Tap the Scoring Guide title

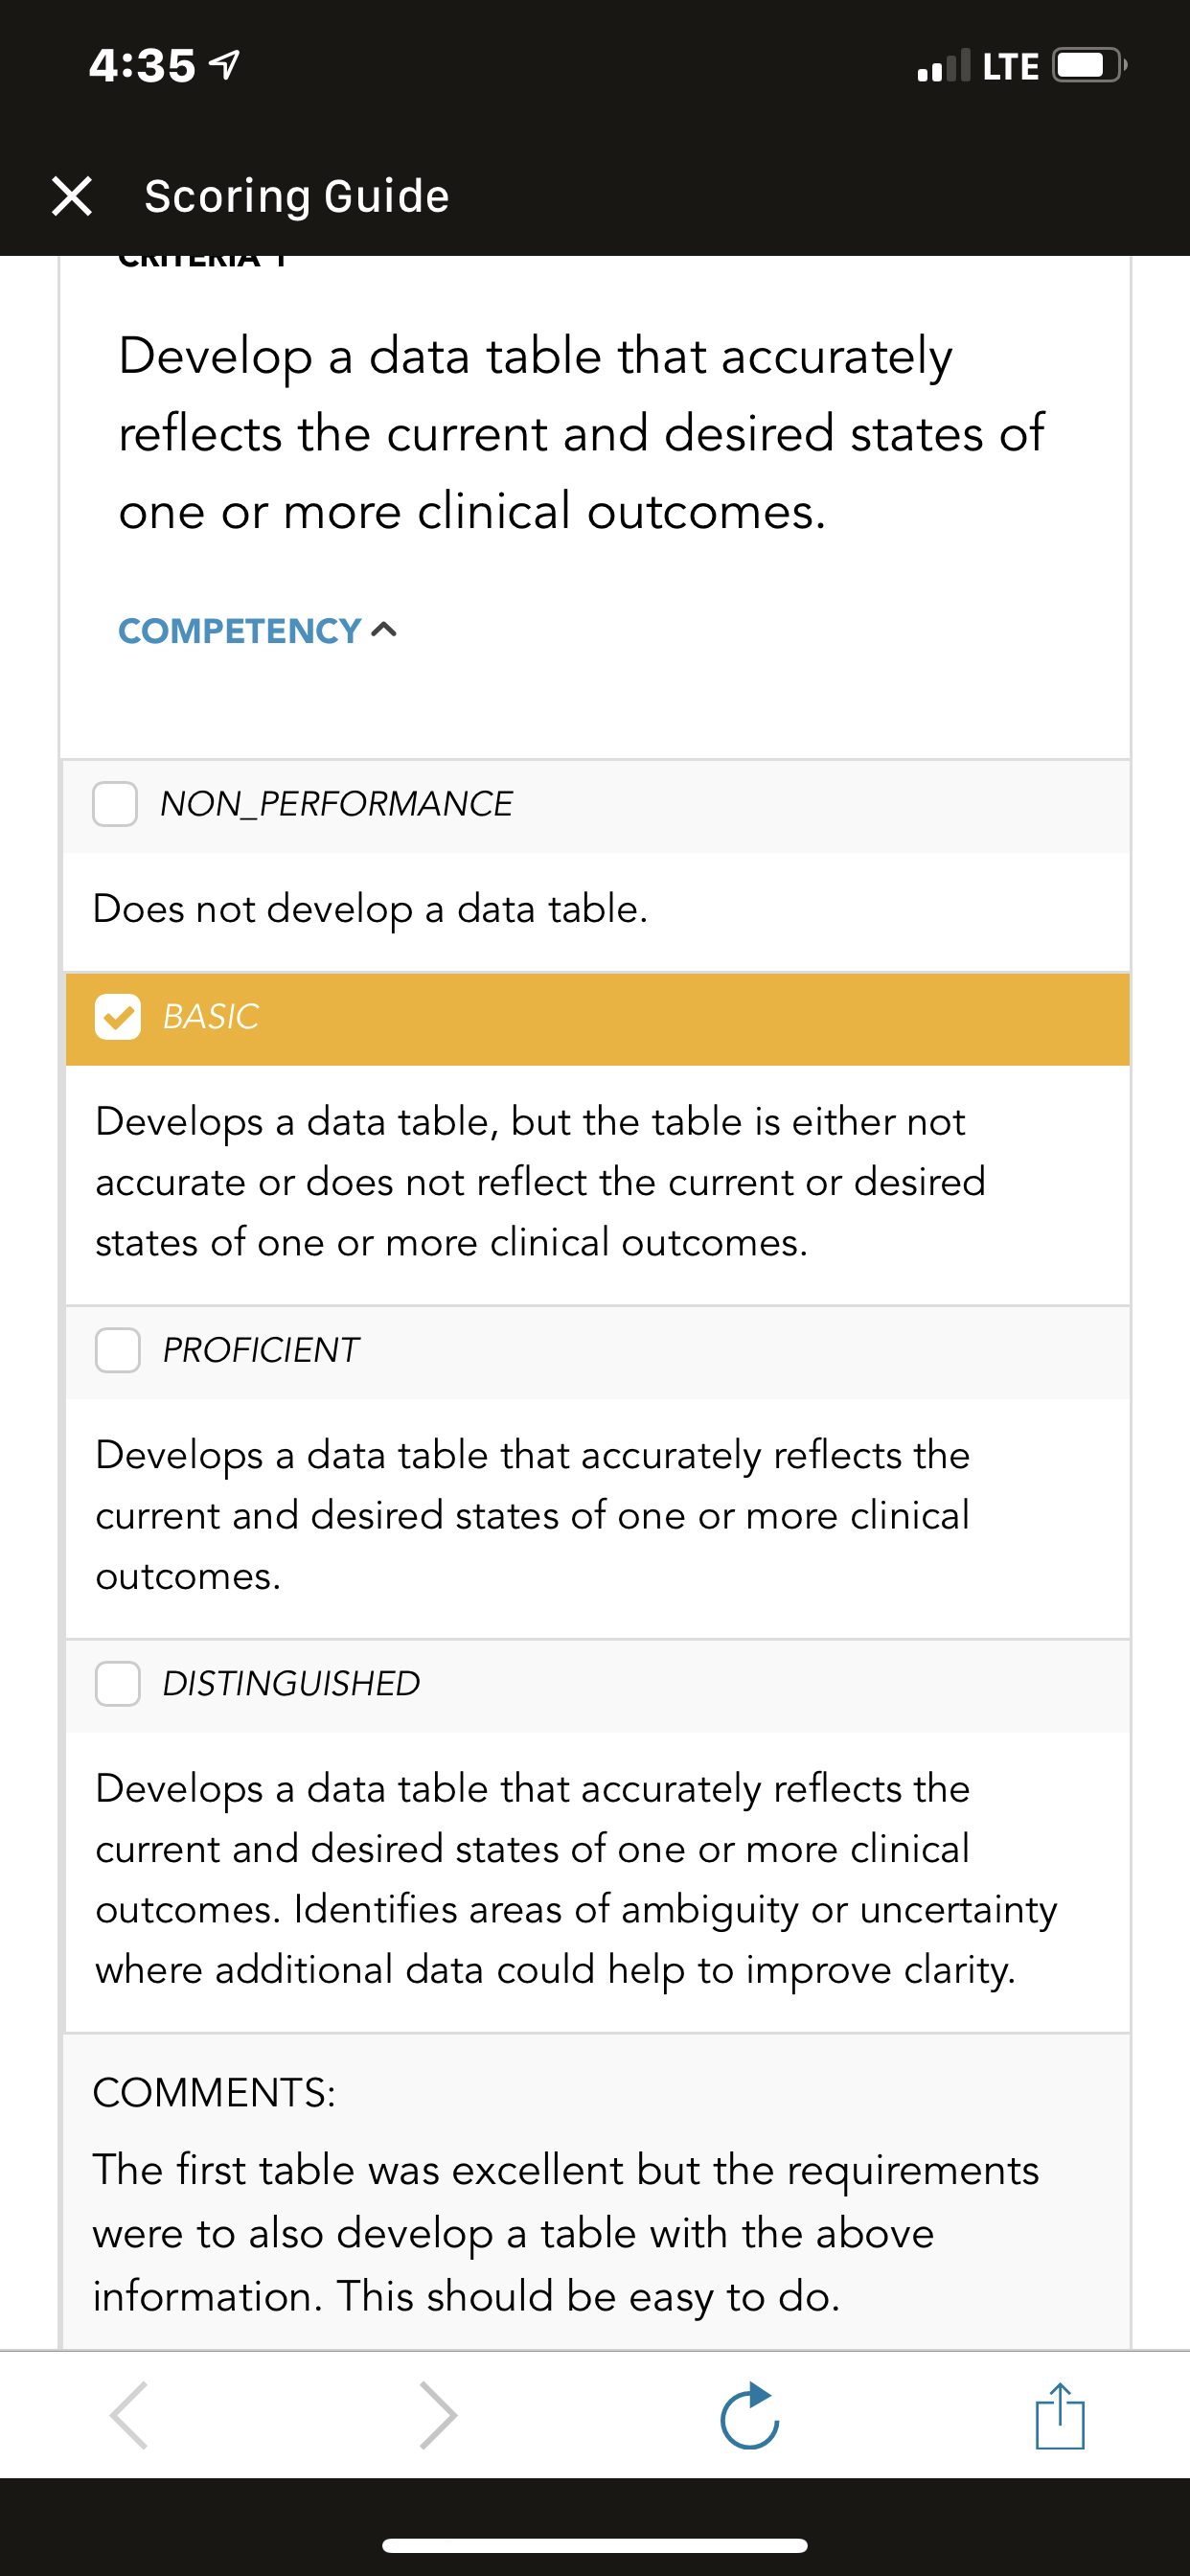tap(297, 196)
